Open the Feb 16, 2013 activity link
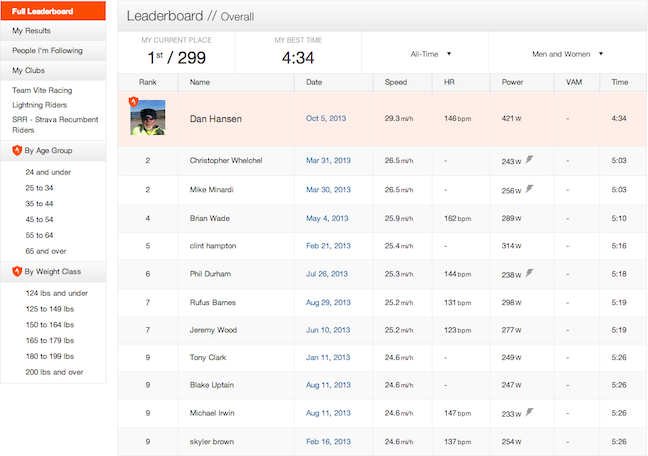Viewport: 648px width, 456px height. (328, 442)
